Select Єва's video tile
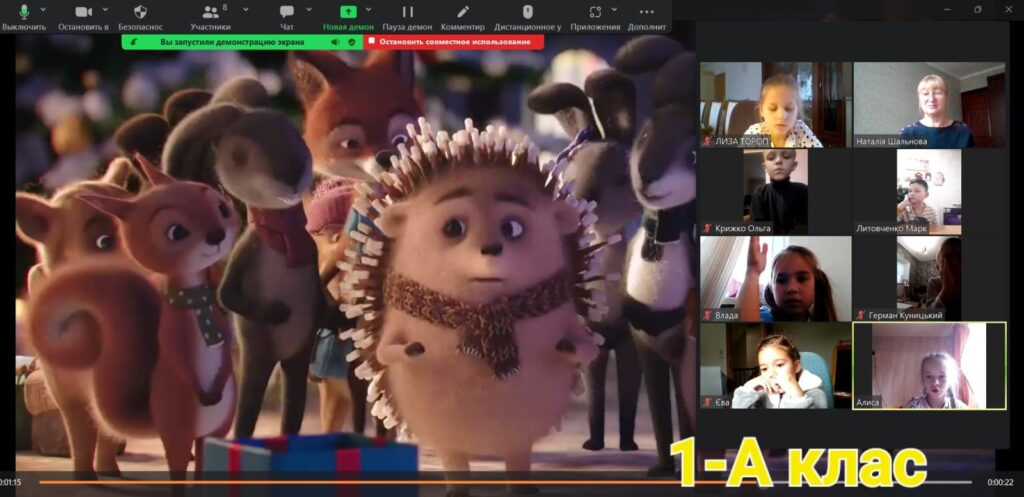This screenshot has width=1024, height=497. tap(776, 365)
